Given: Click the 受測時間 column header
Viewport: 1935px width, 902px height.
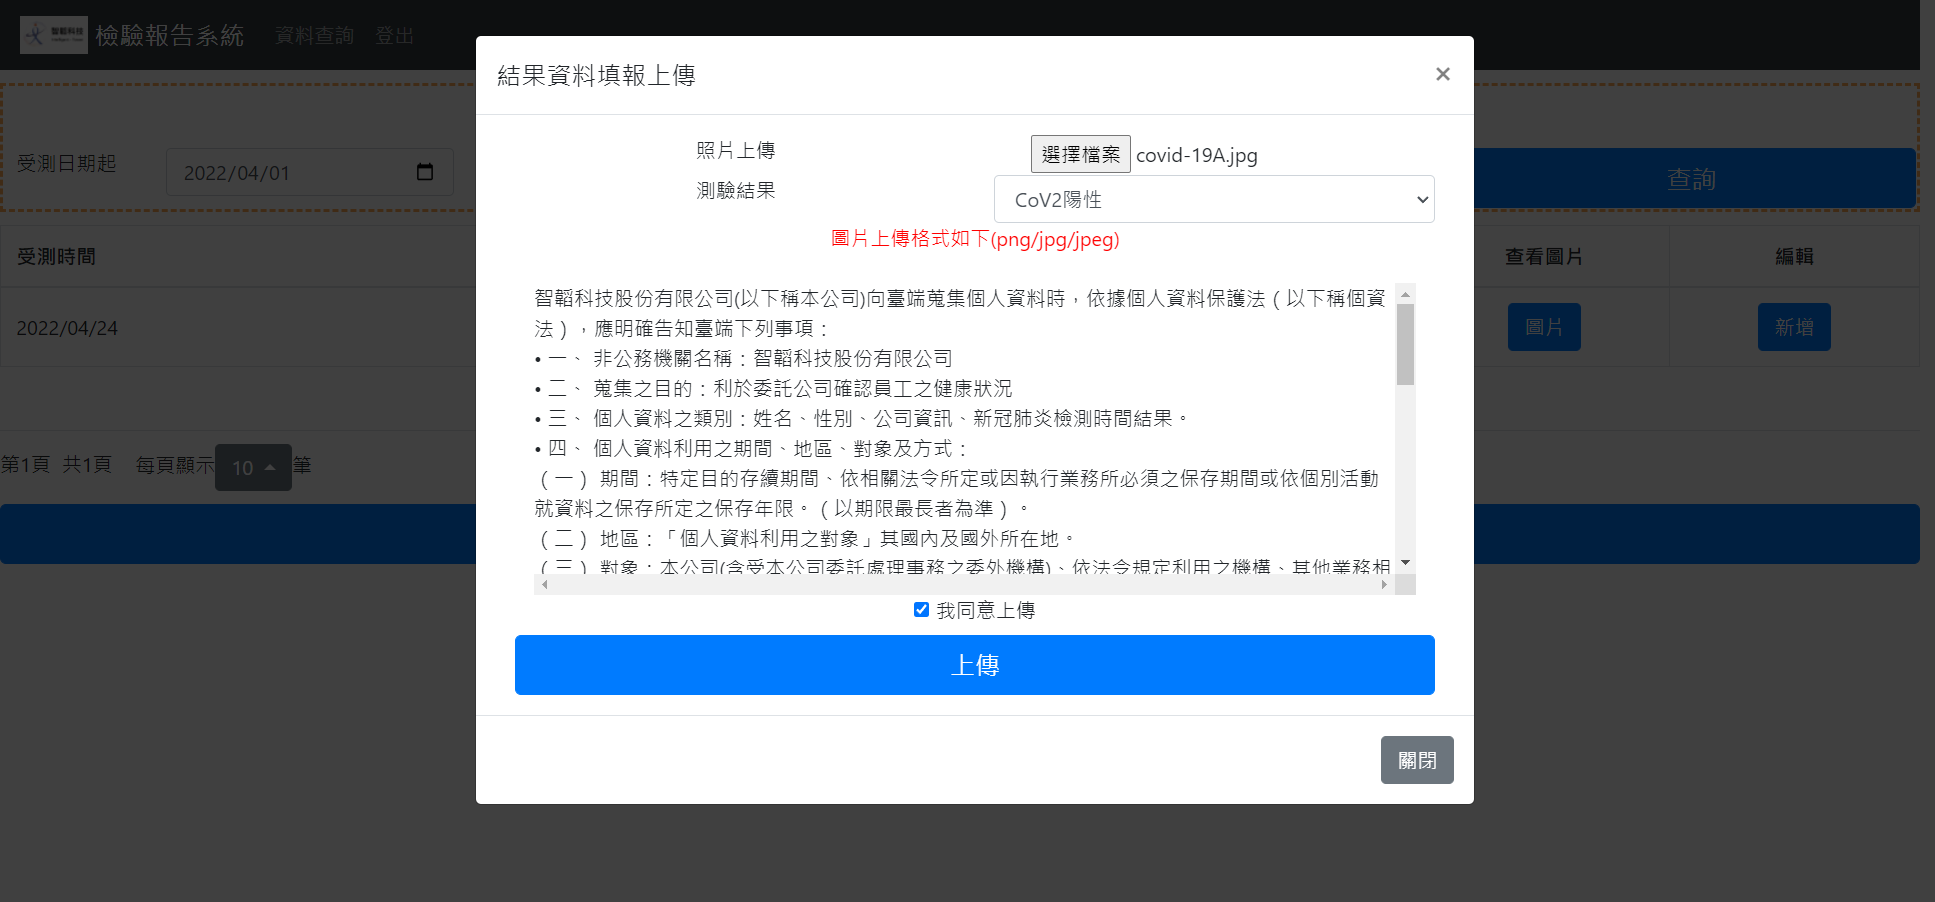Looking at the screenshot, I should pos(57,257).
